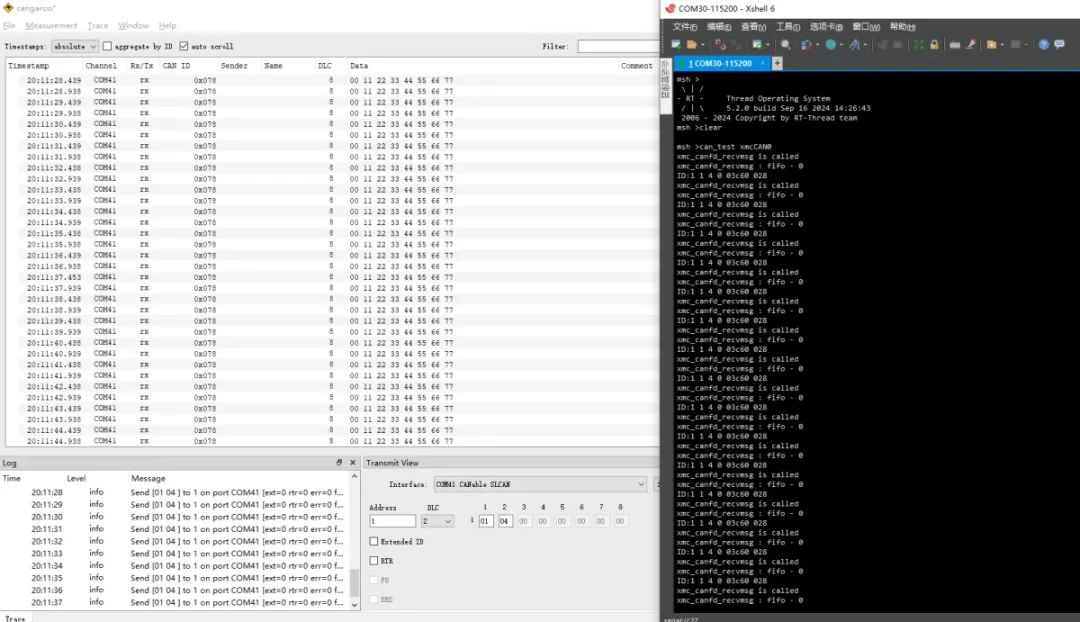
Task: Click the Message column header in Log
Action: pos(148,478)
